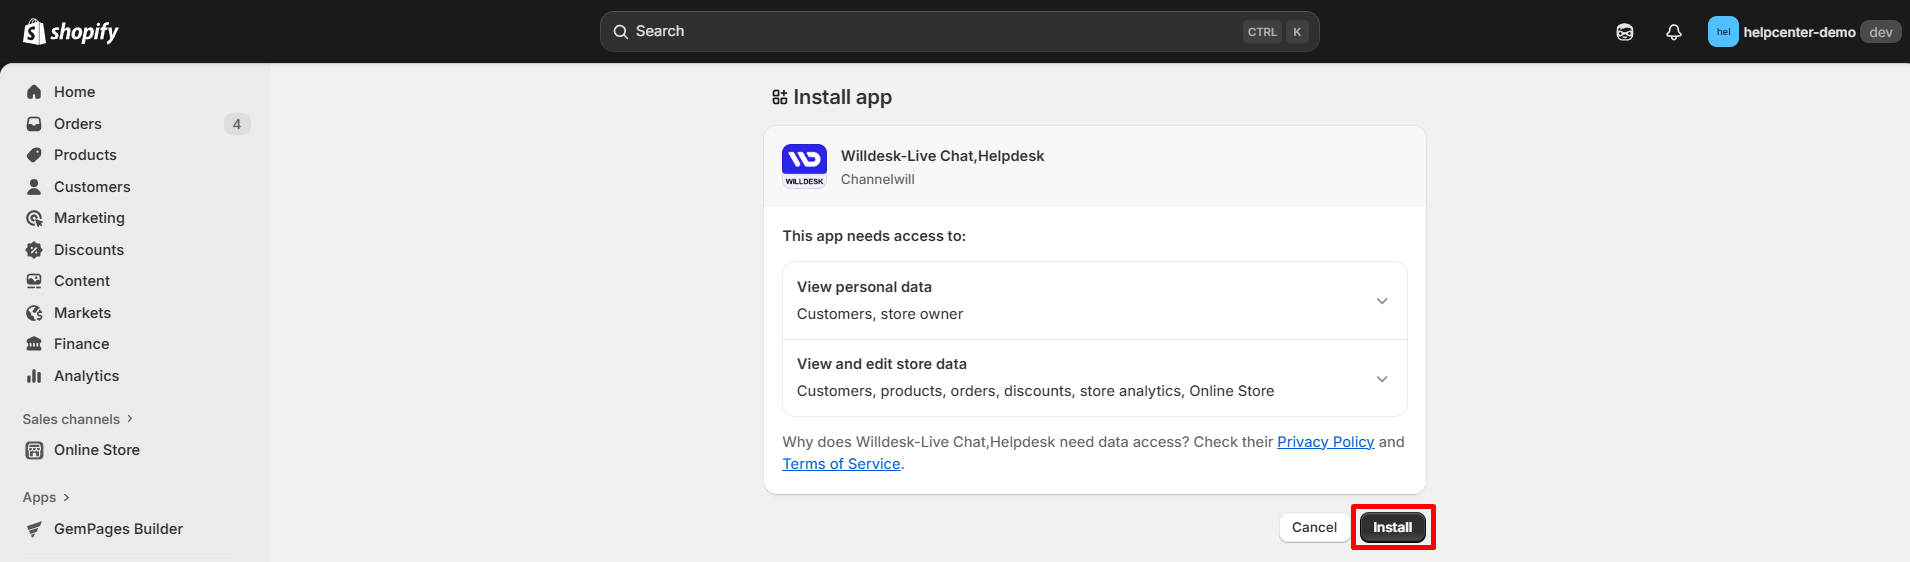Screen dimensions: 1910x562
Task: Open the Sidekick assistant icon
Action: (1624, 32)
